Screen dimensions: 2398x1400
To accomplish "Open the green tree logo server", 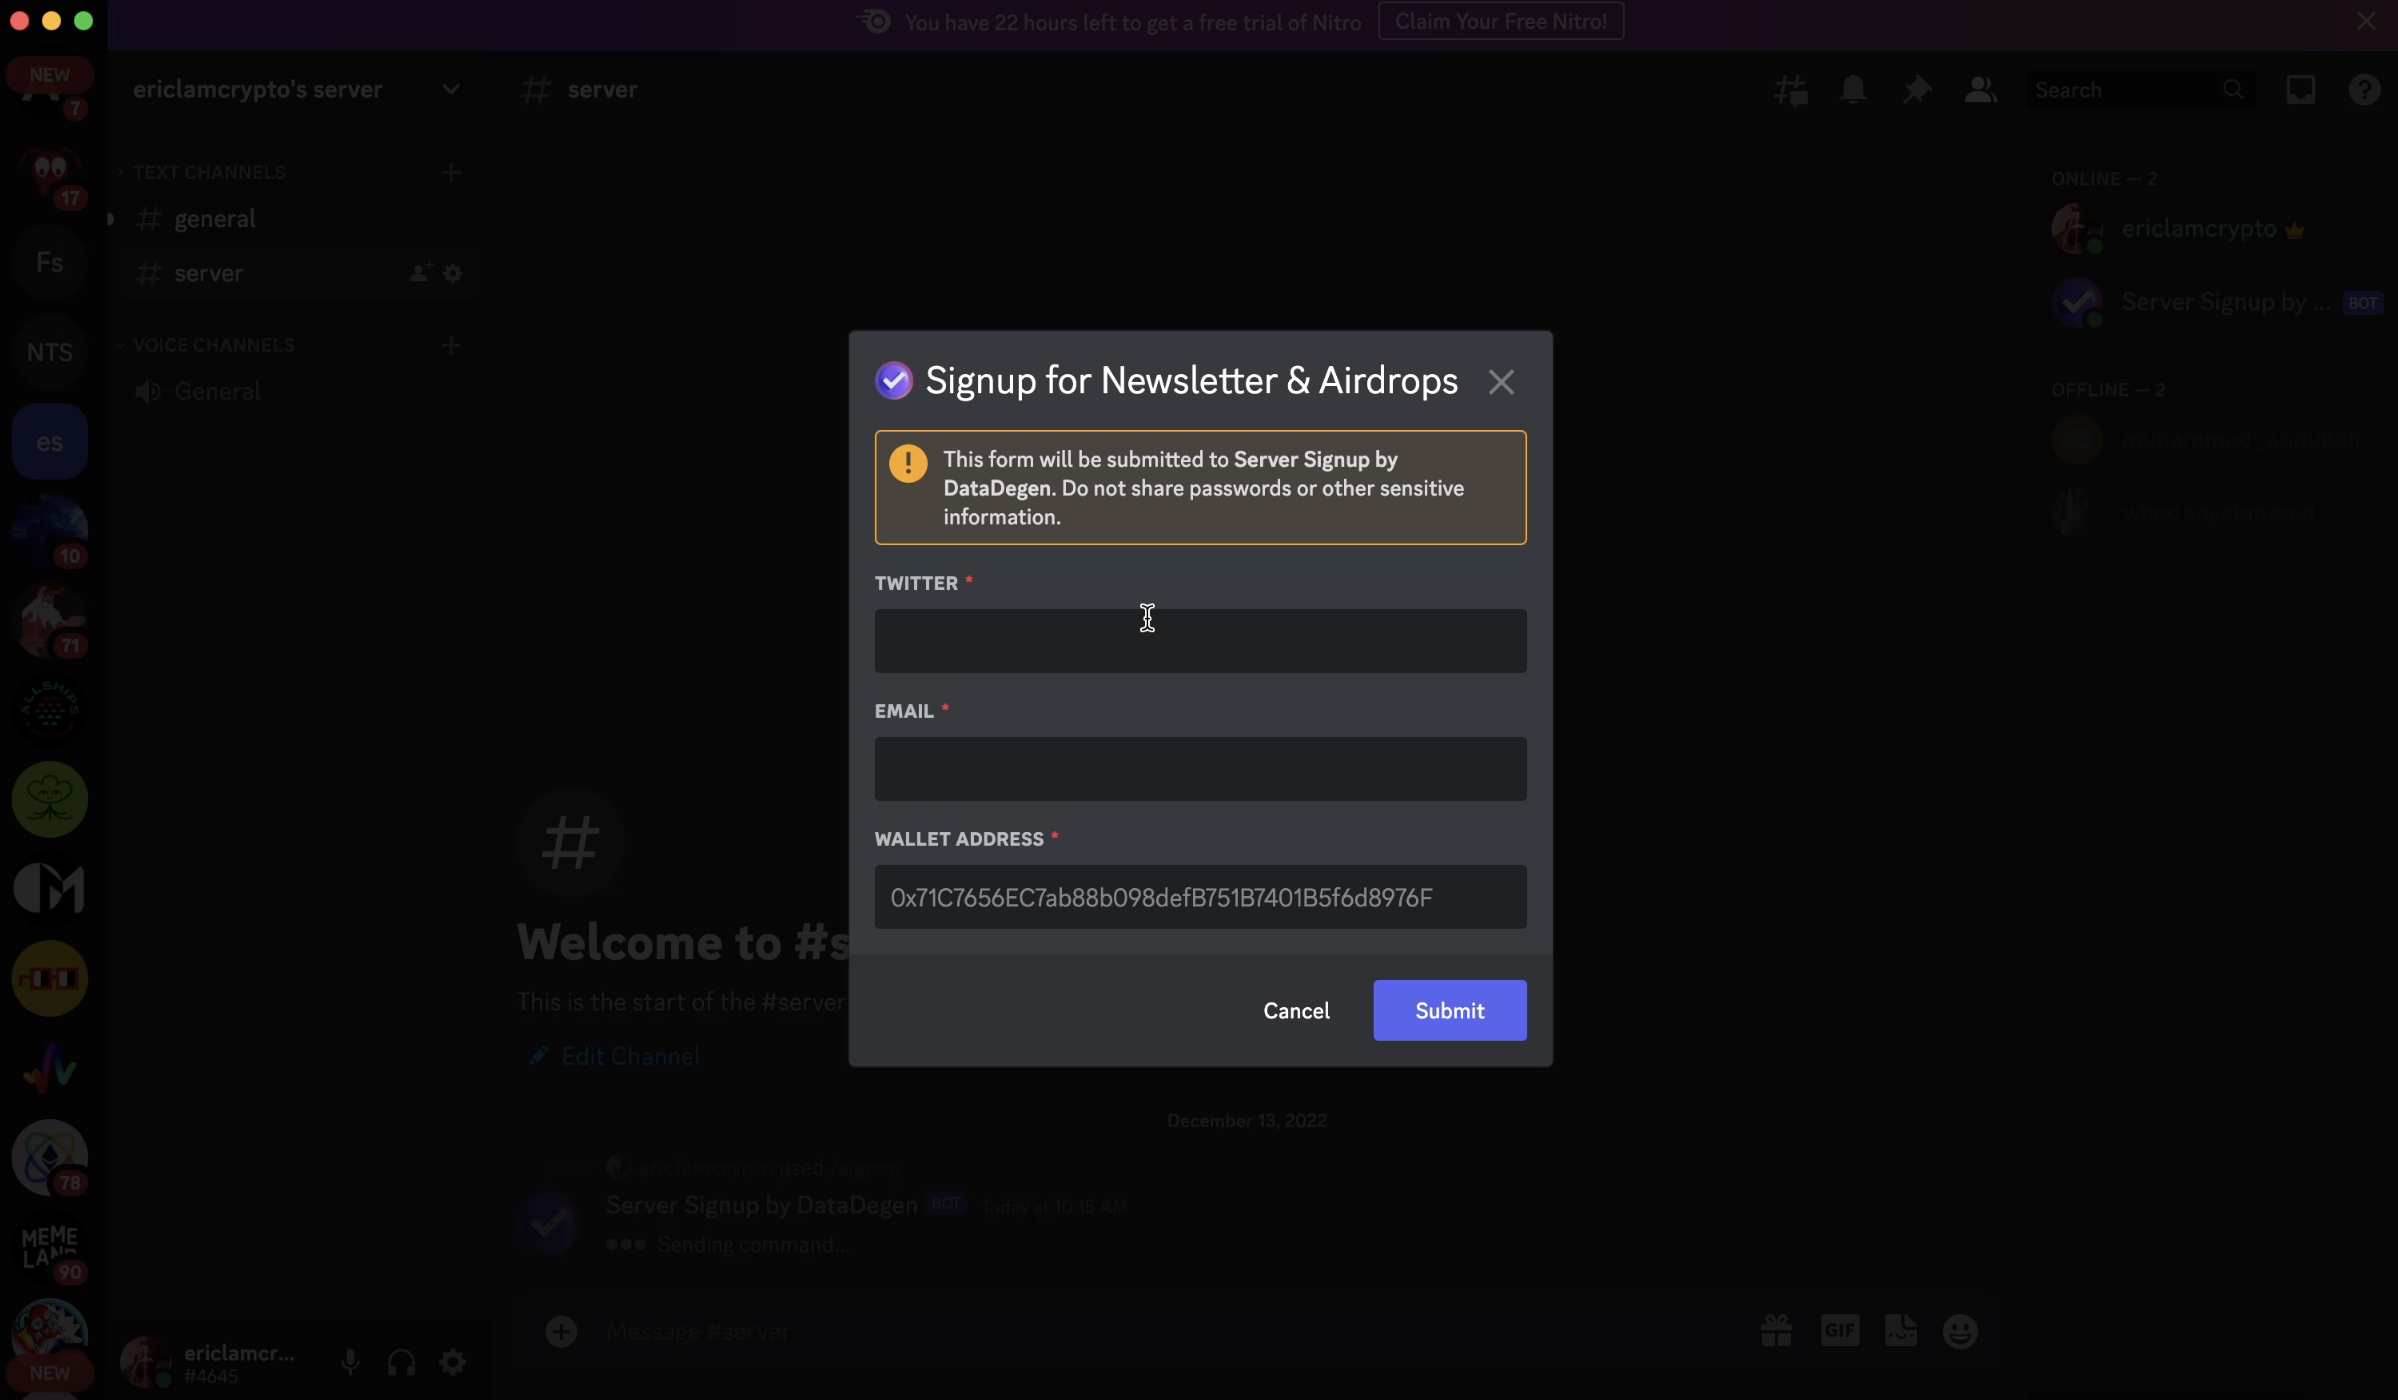I will click(x=49, y=800).
